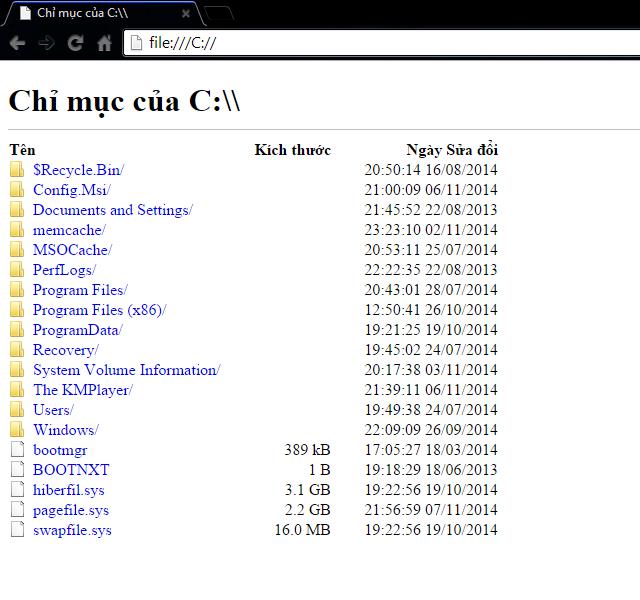This screenshot has width=640, height=600.
Task: Click the folder icon beside $Recycle.Bin/
Action: (17, 170)
